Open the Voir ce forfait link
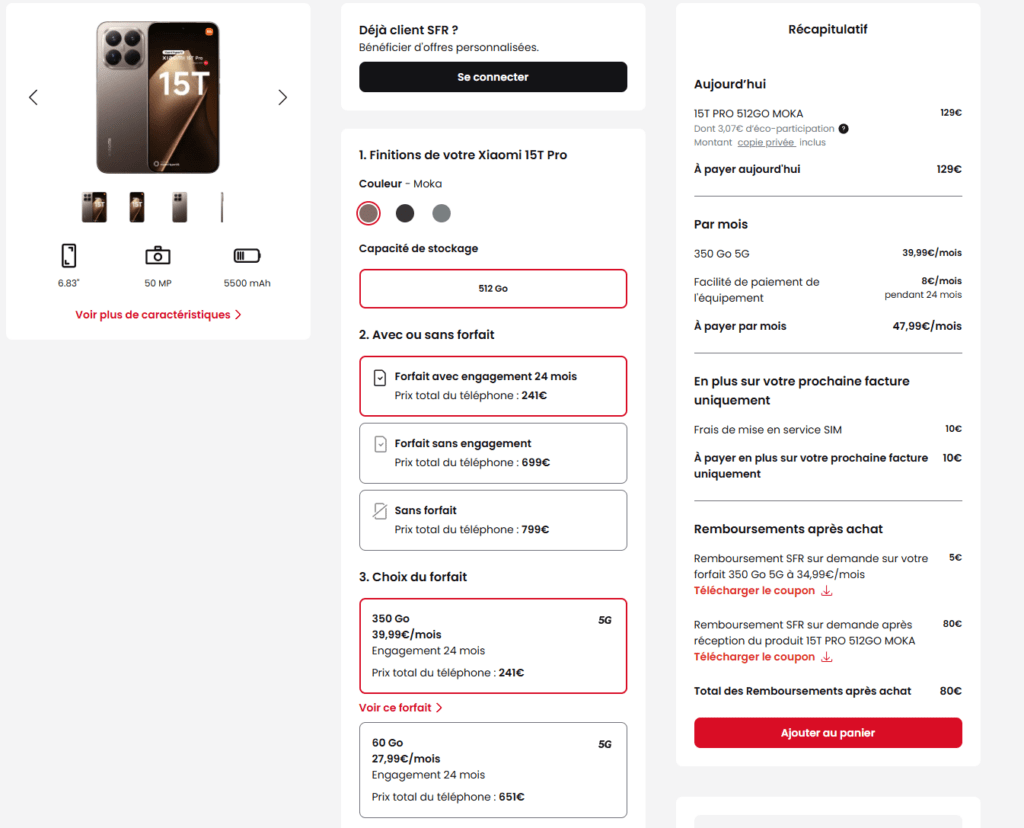This screenshot has width=1024, height=828. [x=400, y=708]
